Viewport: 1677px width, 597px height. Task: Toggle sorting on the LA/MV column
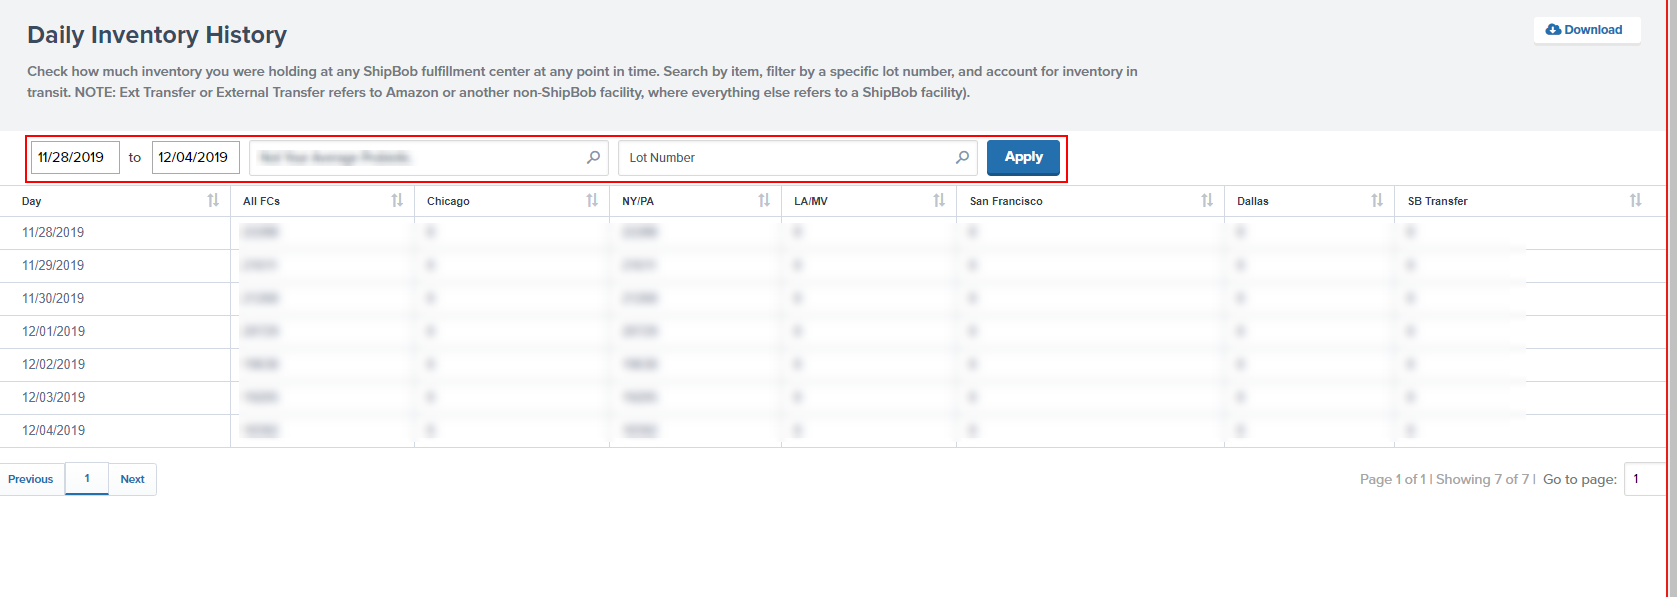[x=939, y=201]
